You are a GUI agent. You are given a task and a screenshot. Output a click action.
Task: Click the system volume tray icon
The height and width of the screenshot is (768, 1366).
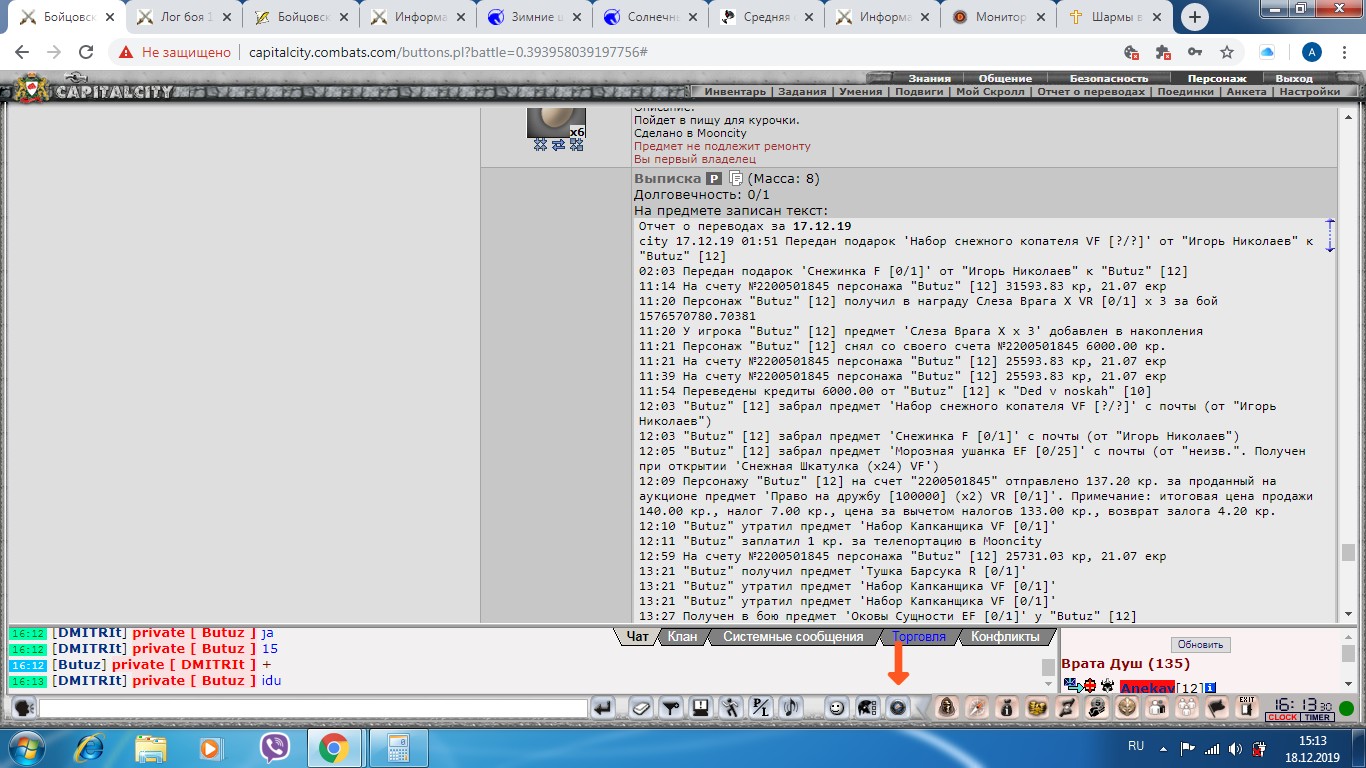(1237, 747)
